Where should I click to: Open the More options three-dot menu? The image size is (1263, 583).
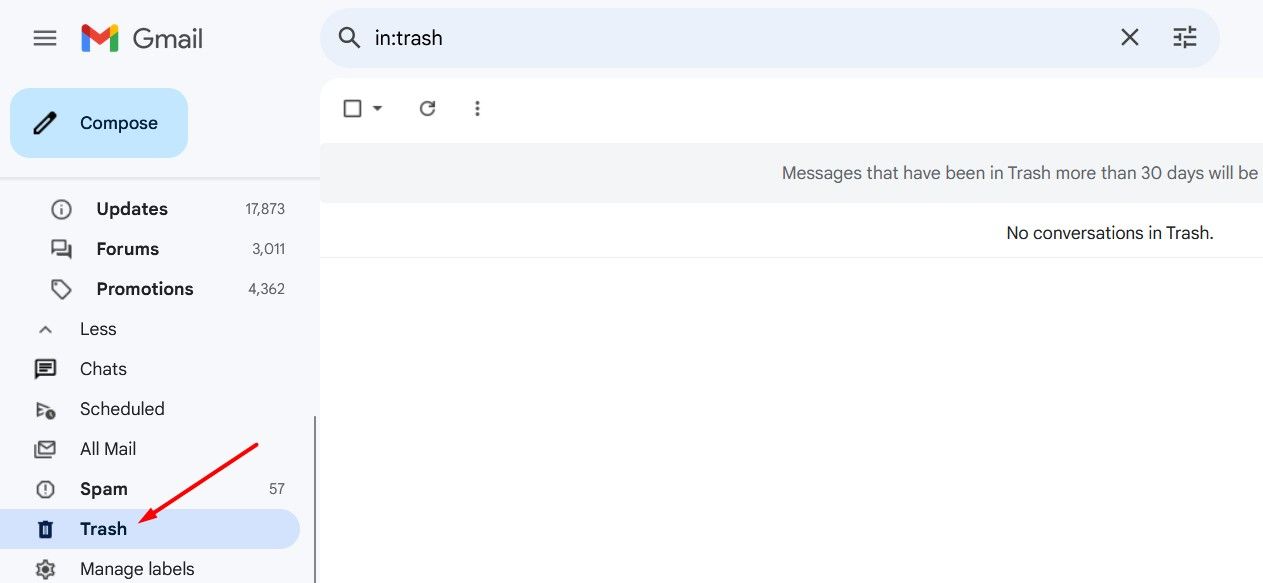pyautogui.click(x=477, y=108)
